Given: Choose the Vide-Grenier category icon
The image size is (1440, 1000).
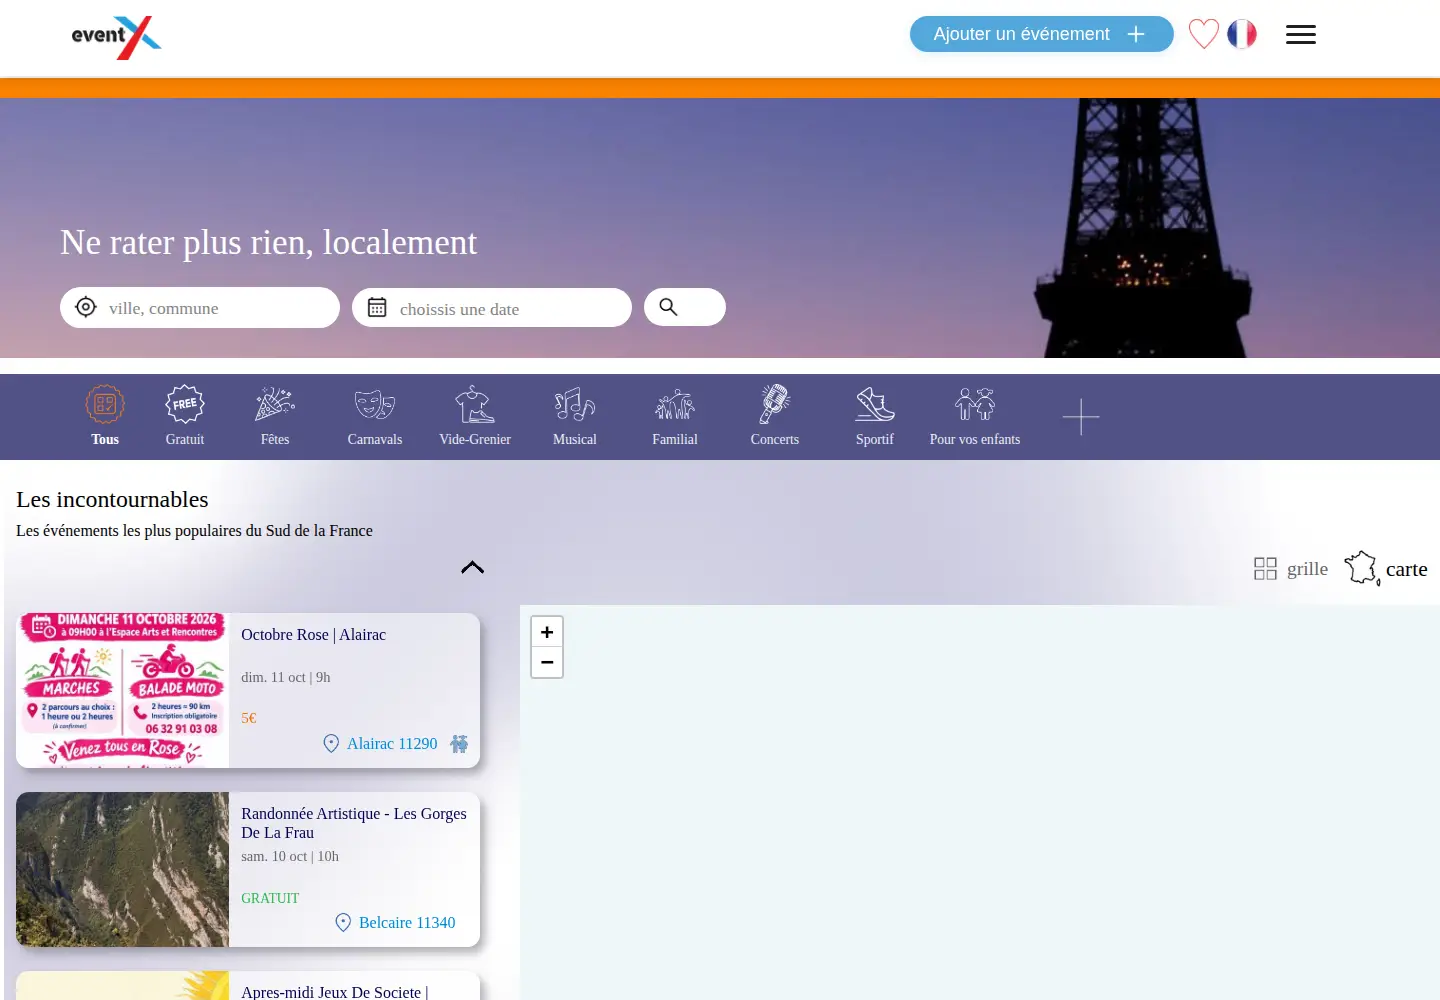Looking at the screenshot, I should [x=475, y=405].
